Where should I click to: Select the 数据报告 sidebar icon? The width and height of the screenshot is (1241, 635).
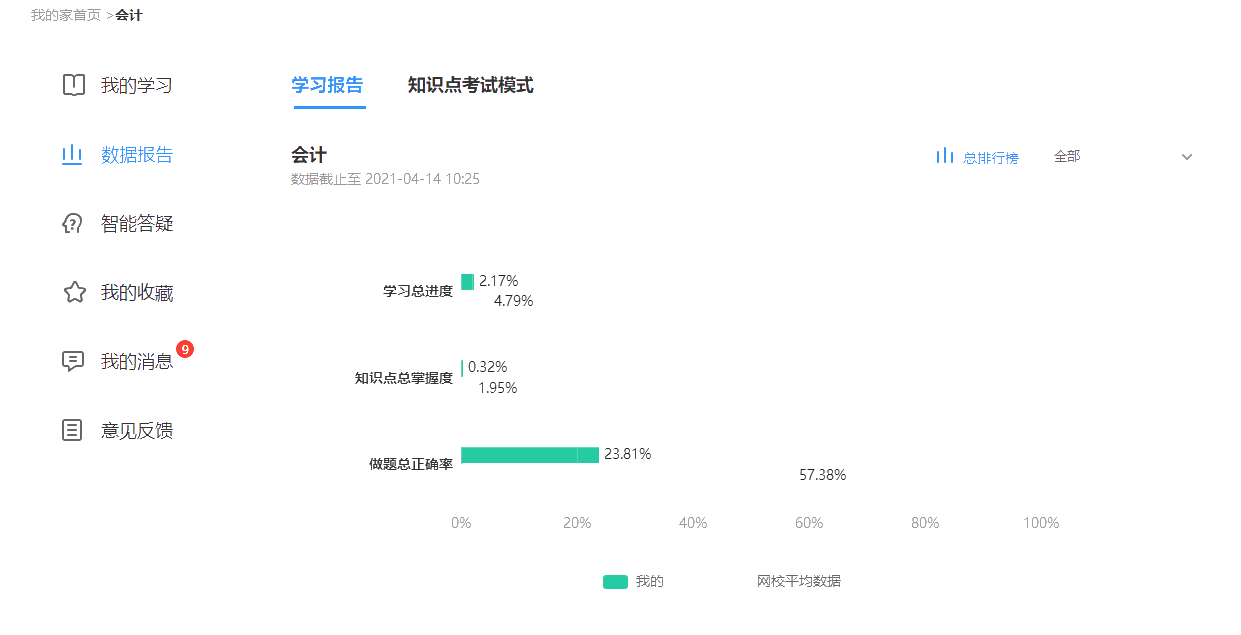[72, 154]
